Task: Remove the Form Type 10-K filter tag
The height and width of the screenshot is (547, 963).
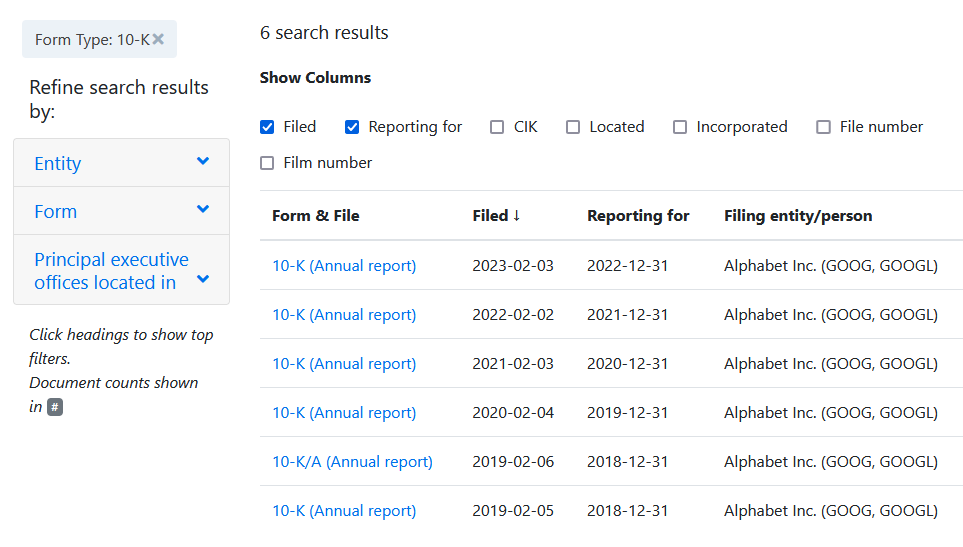Action: tap(158, 39)
